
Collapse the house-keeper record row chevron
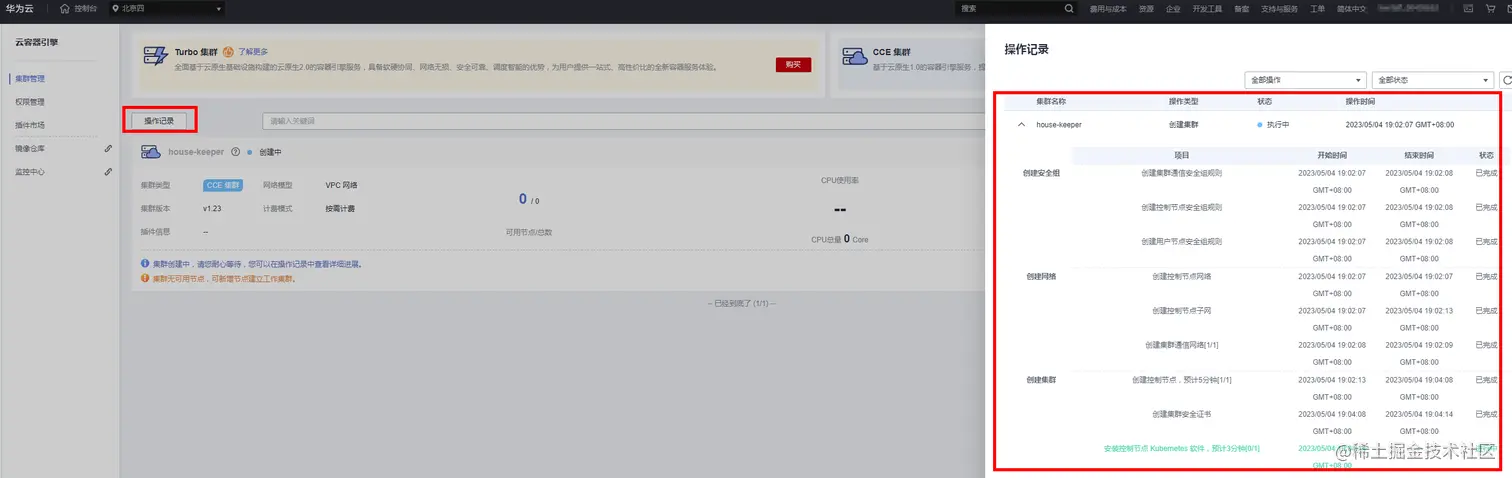1021,125
